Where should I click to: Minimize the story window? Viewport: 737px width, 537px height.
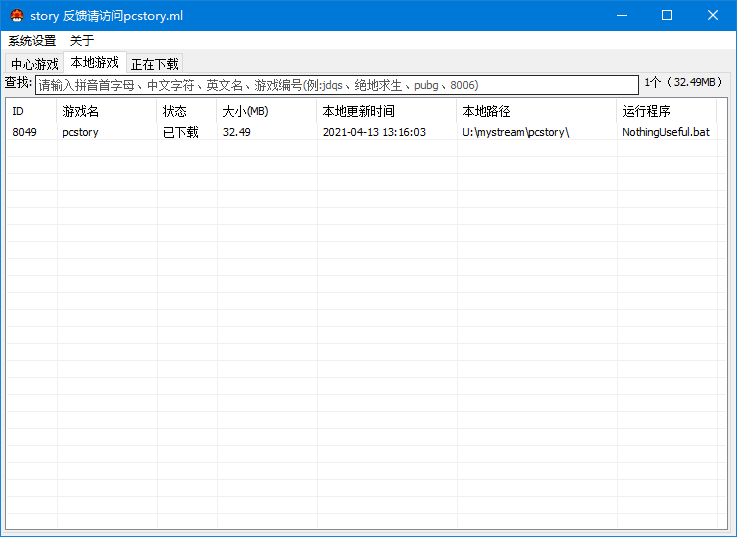621,16
